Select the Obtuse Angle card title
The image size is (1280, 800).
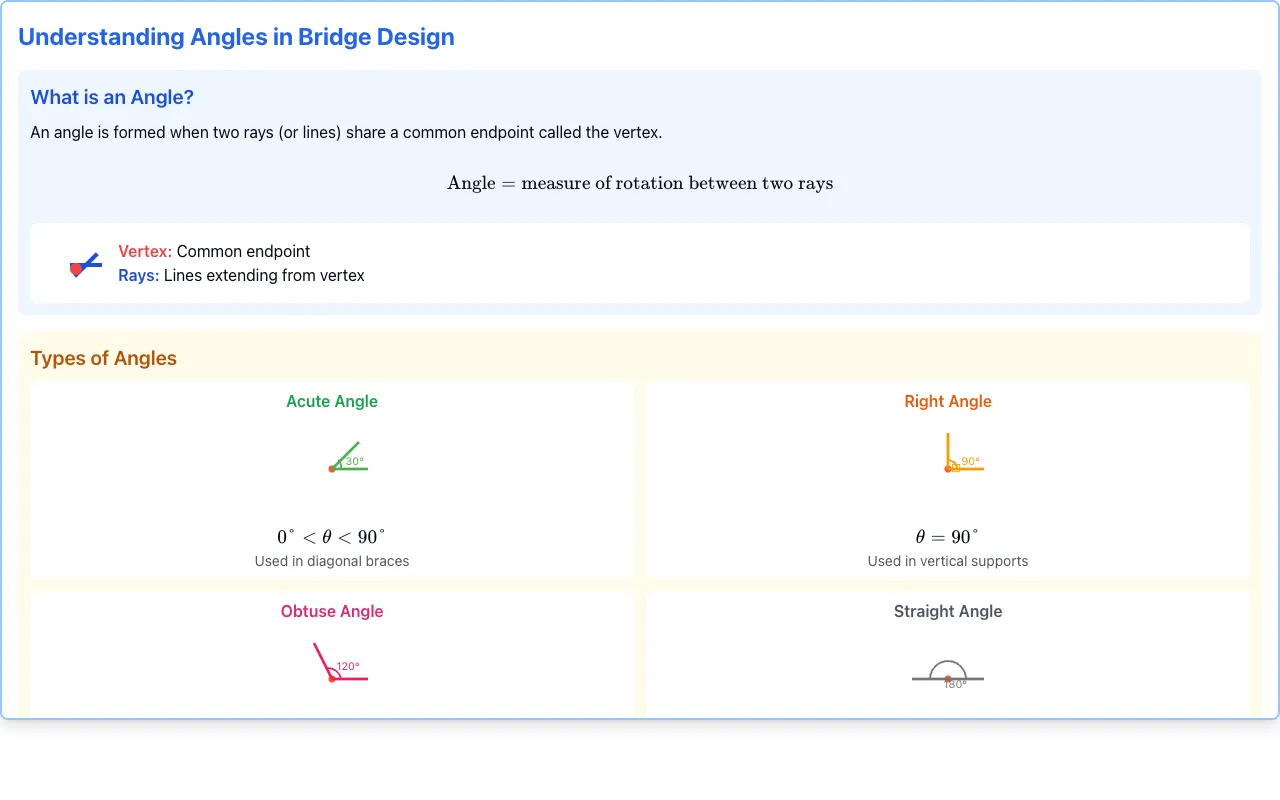[x=332, y=611]
